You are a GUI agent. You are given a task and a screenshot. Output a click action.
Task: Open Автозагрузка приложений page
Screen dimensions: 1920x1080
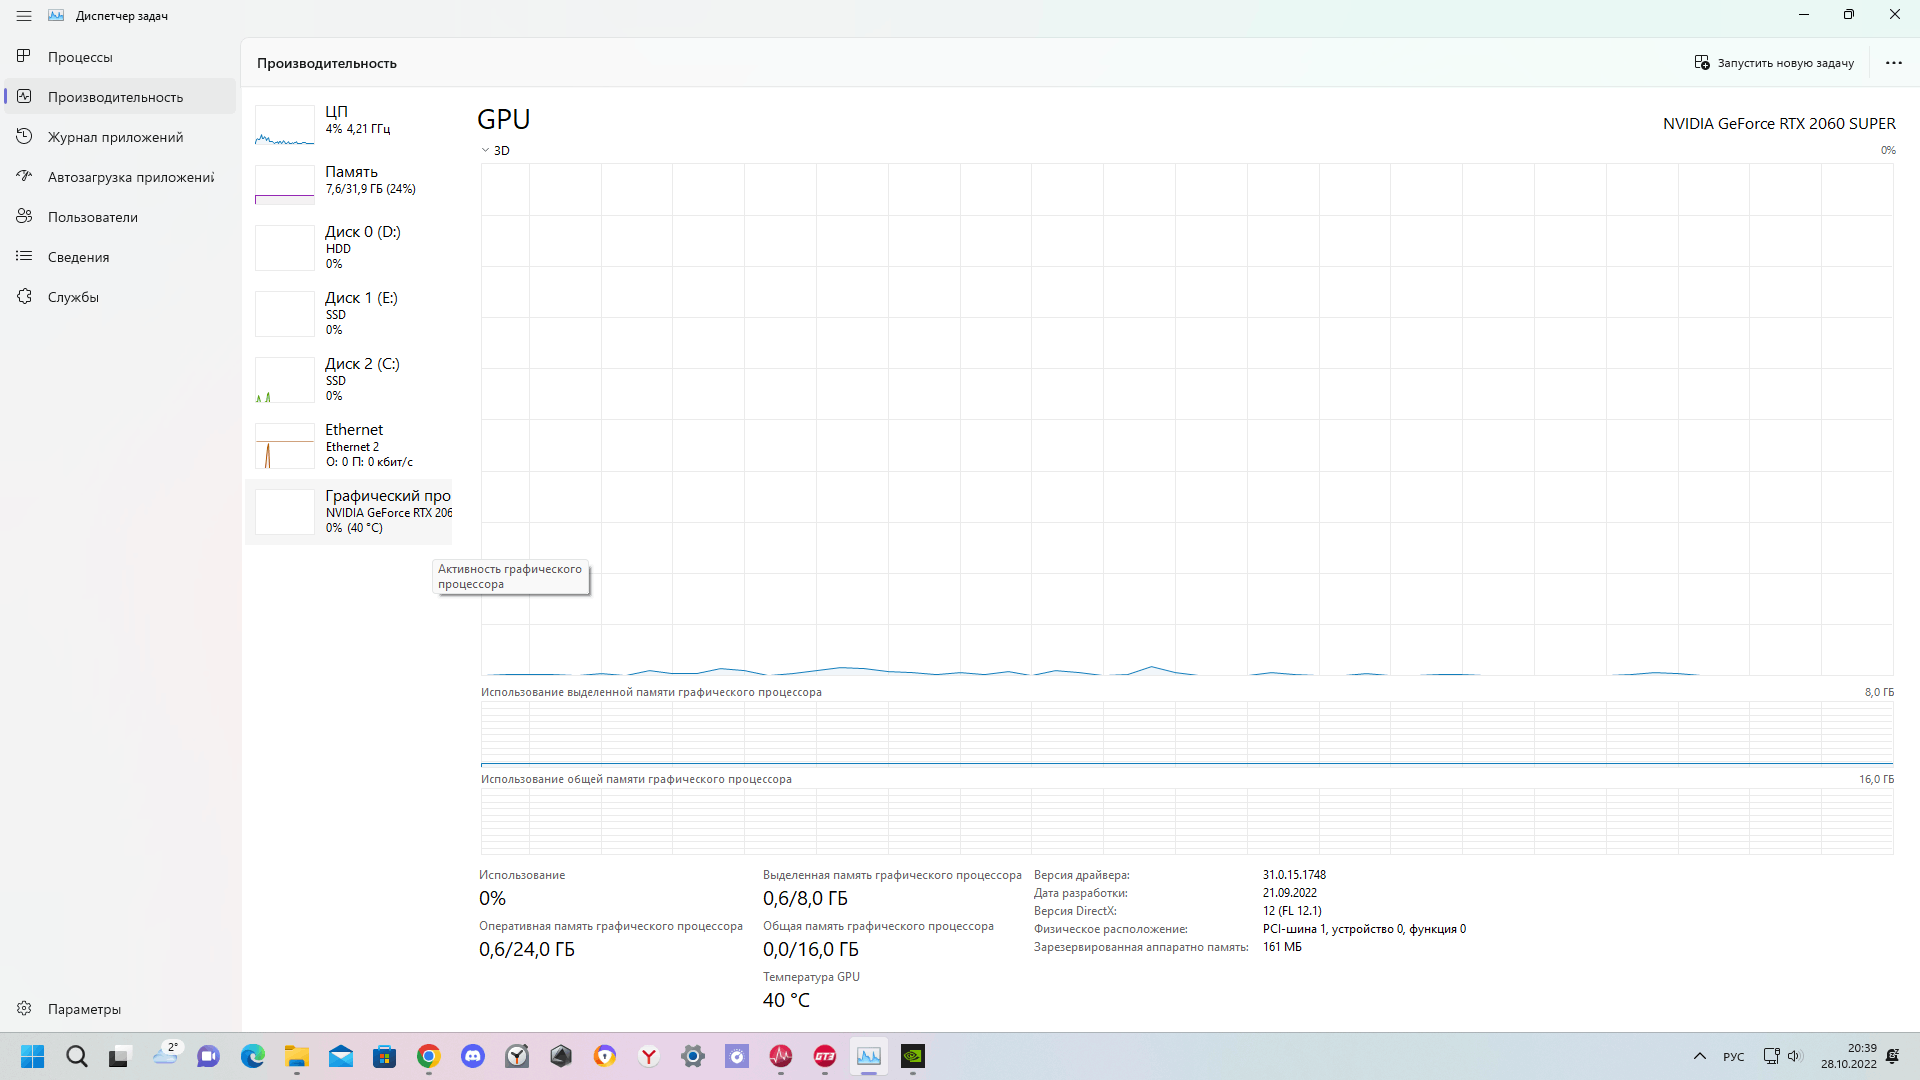coord(120,177)
